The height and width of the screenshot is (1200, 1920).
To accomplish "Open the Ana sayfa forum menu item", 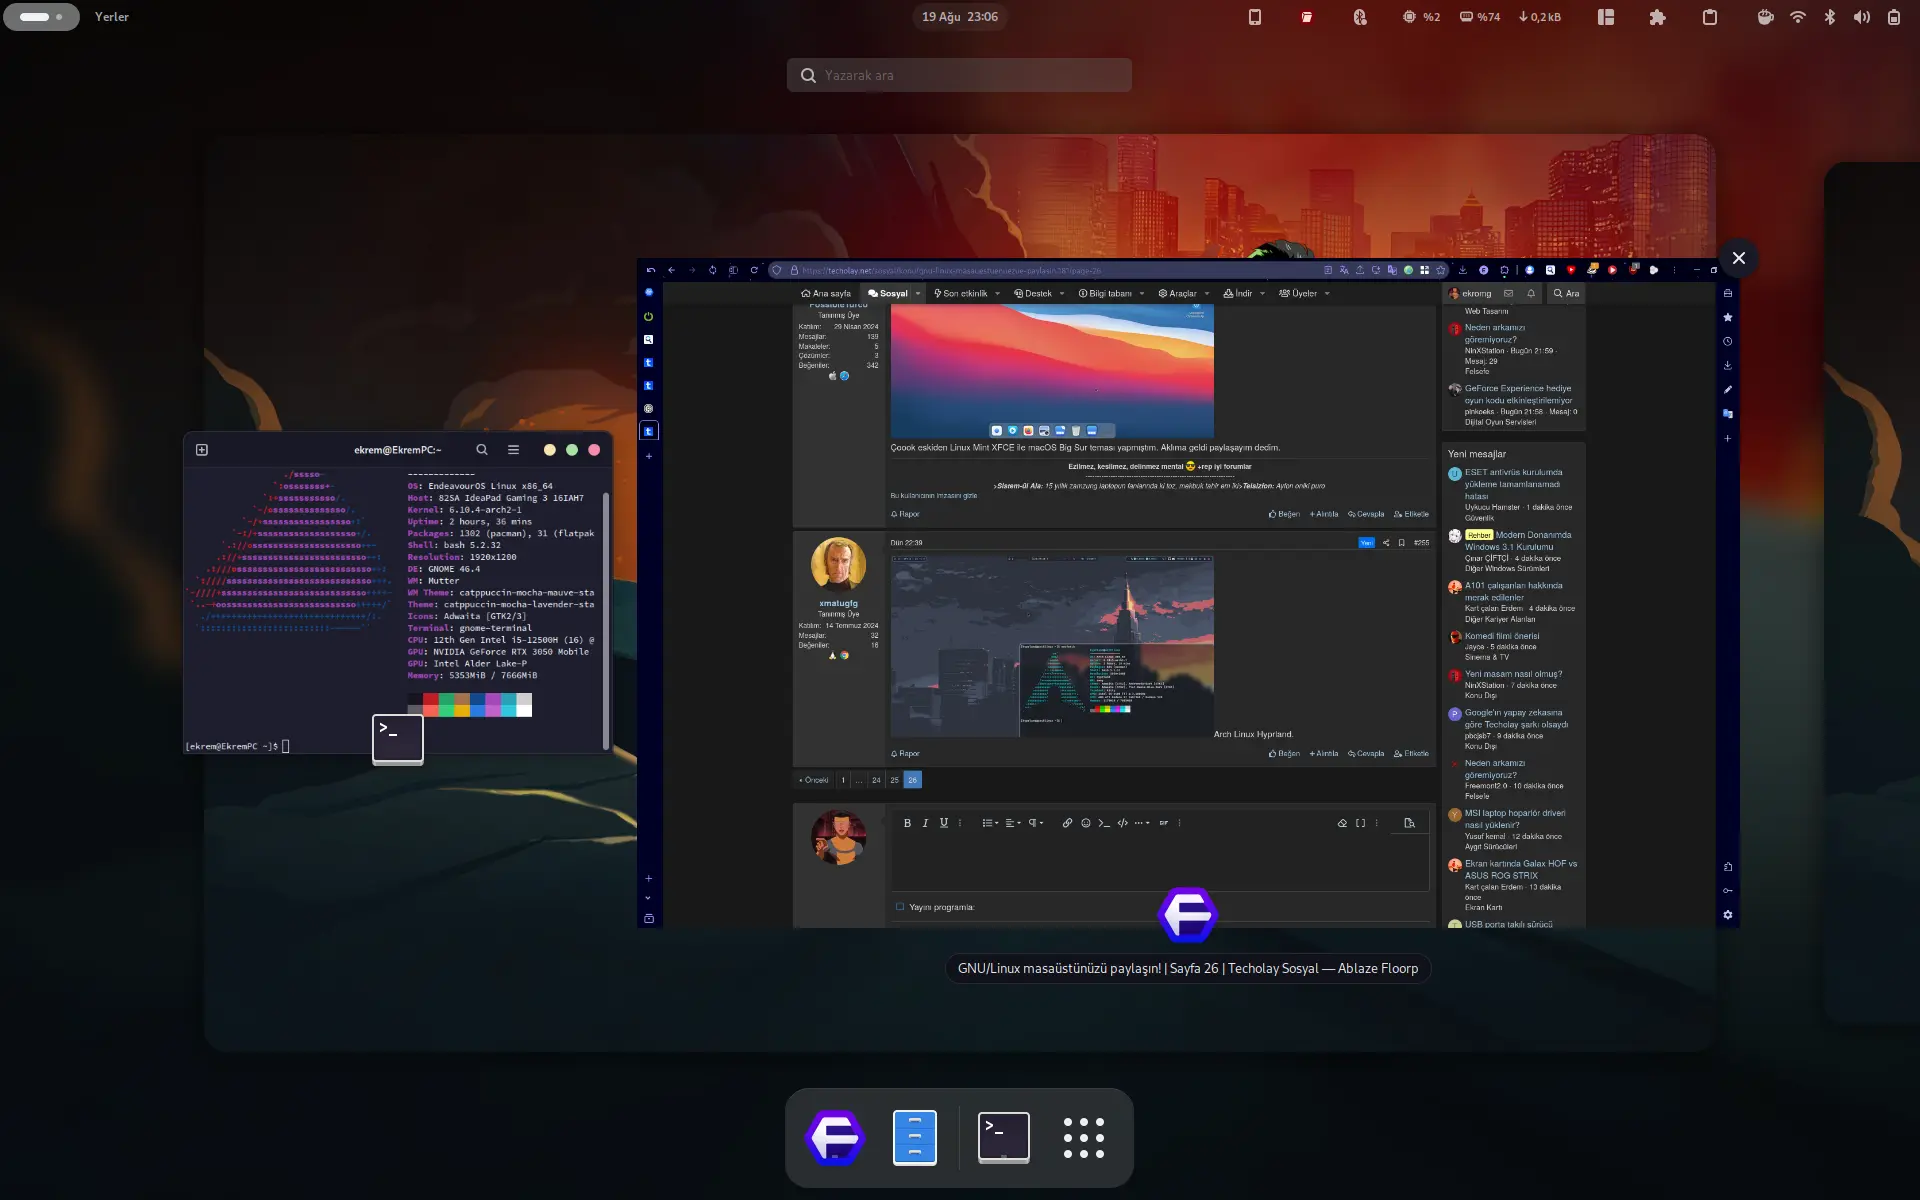I will point(826,294).
